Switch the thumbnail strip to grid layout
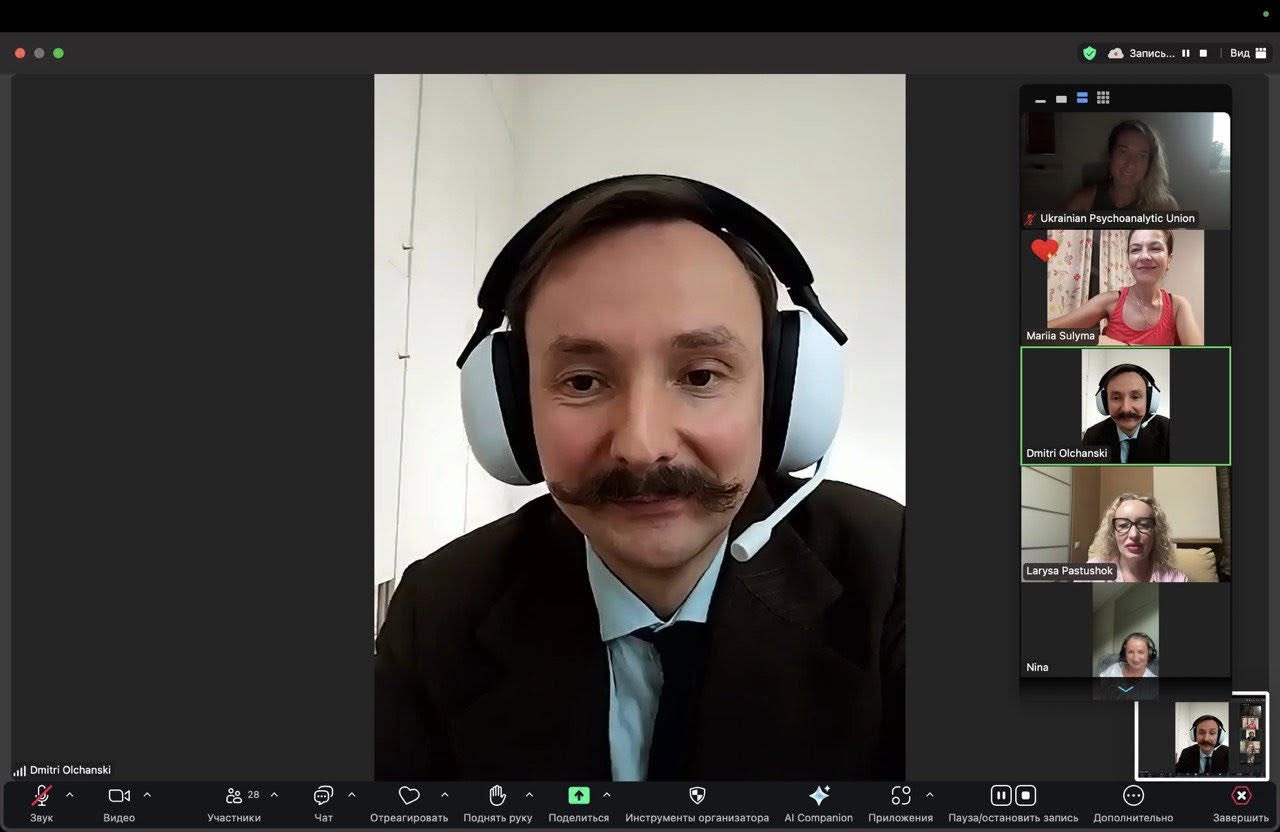The image size is (1280, 832). (1103, 98)
